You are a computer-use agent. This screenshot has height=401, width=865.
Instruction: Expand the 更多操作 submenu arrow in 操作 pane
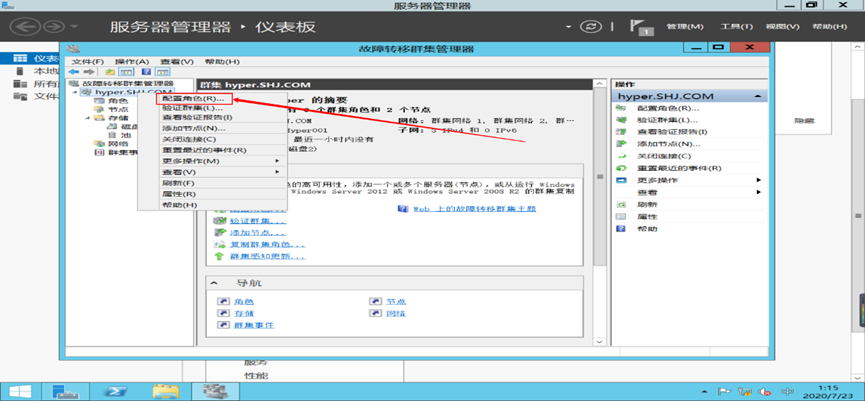(x=759, y=180)
